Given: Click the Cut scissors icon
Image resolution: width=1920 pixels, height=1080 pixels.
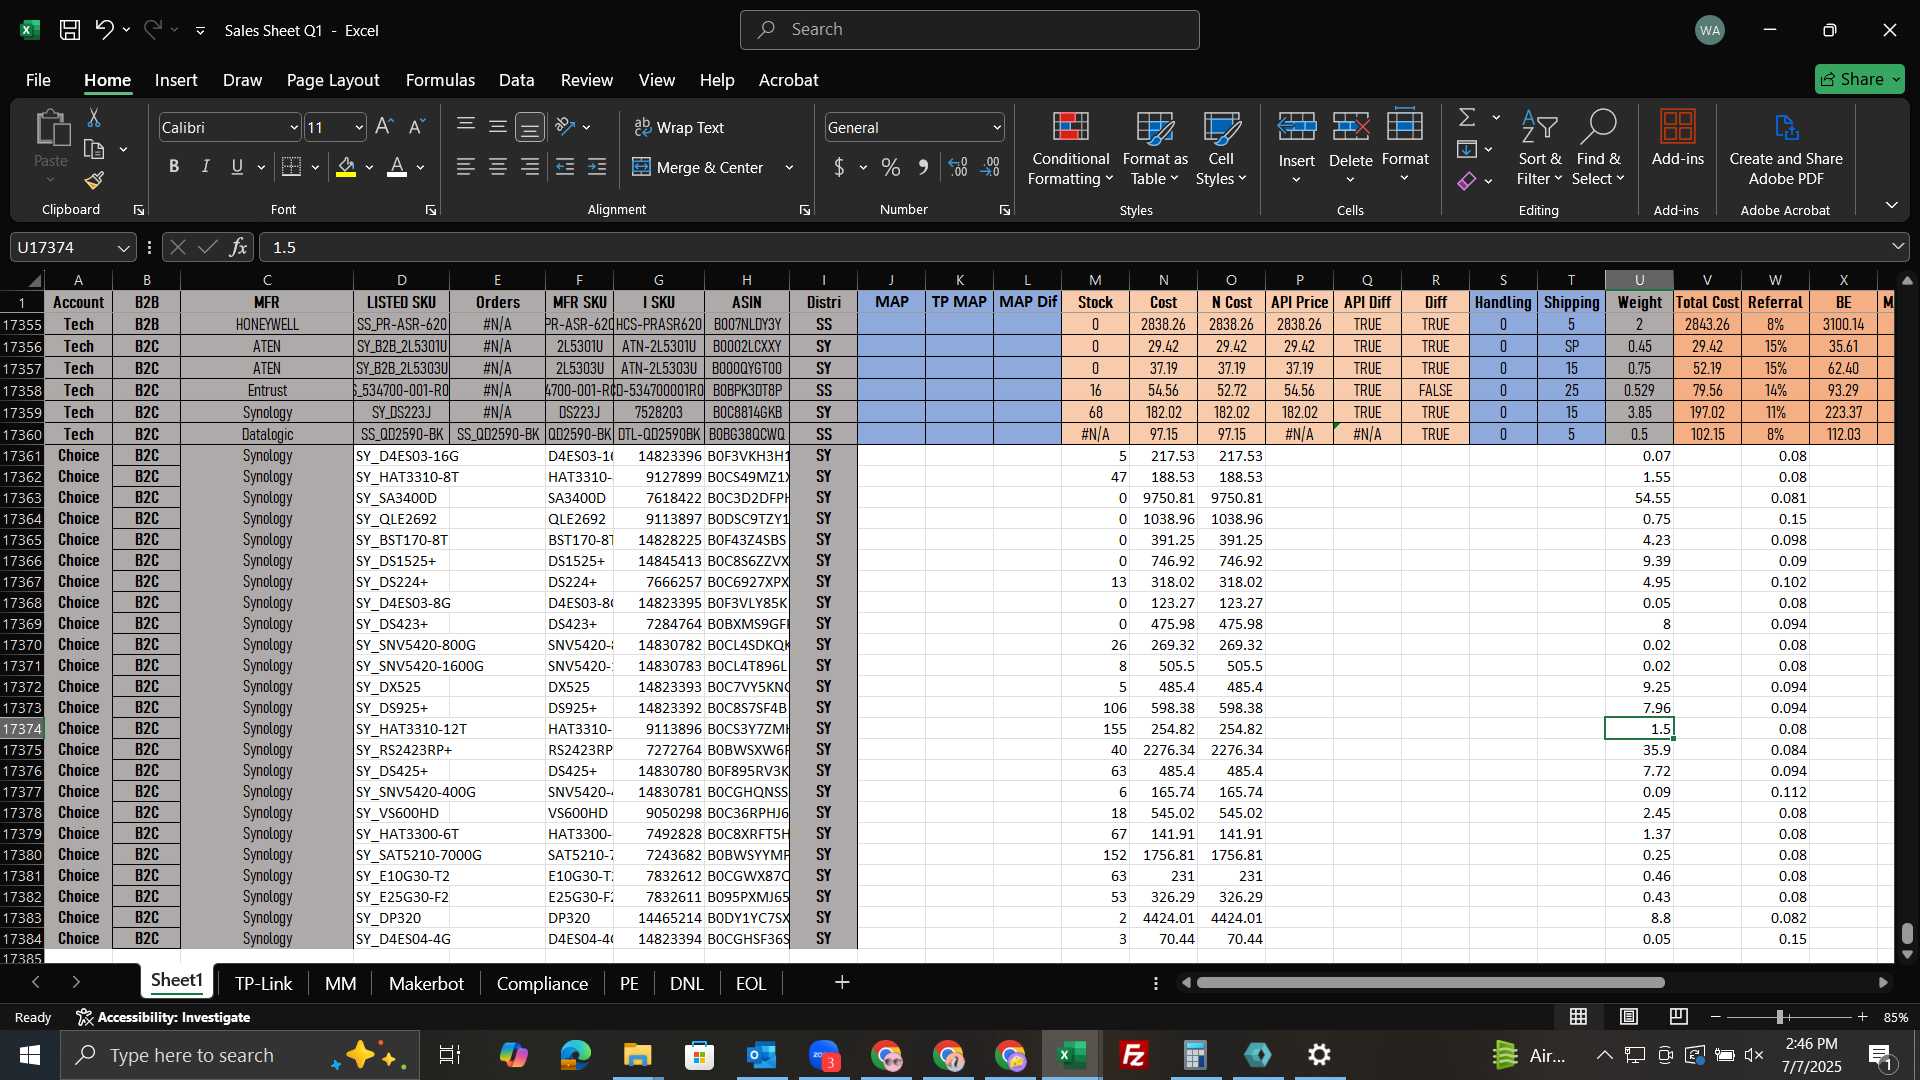Looking at the screenshot, I should point(94,118).
